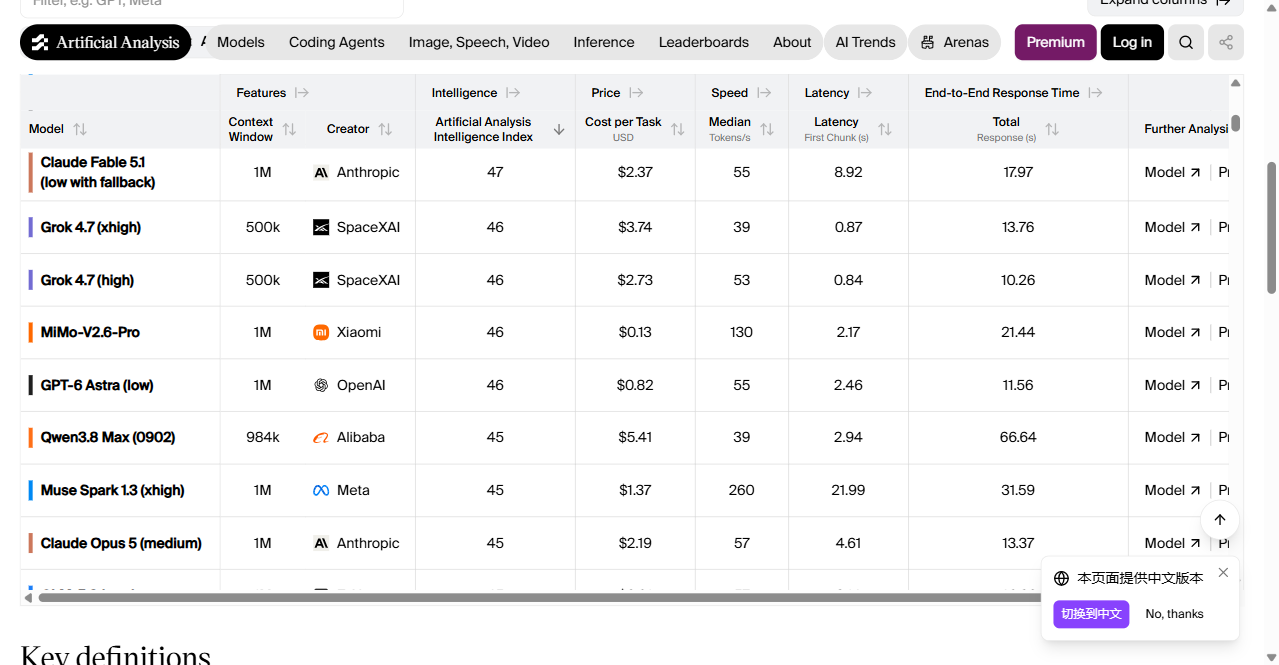Image resolution: width=1279 pixels, height=665 pixels.
Task: Click the Alibaba logo in Qwen3.8 Max row
Action: (321, 437)
